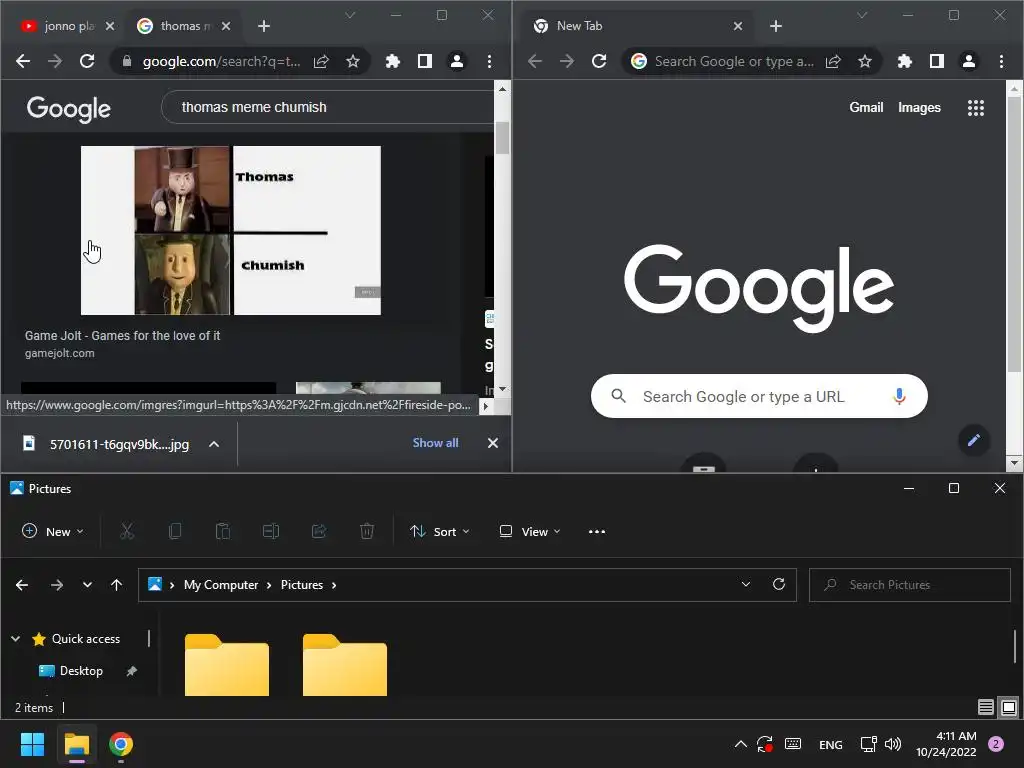
Task: Open the address bar history dropdown
Action: point(746,584)
